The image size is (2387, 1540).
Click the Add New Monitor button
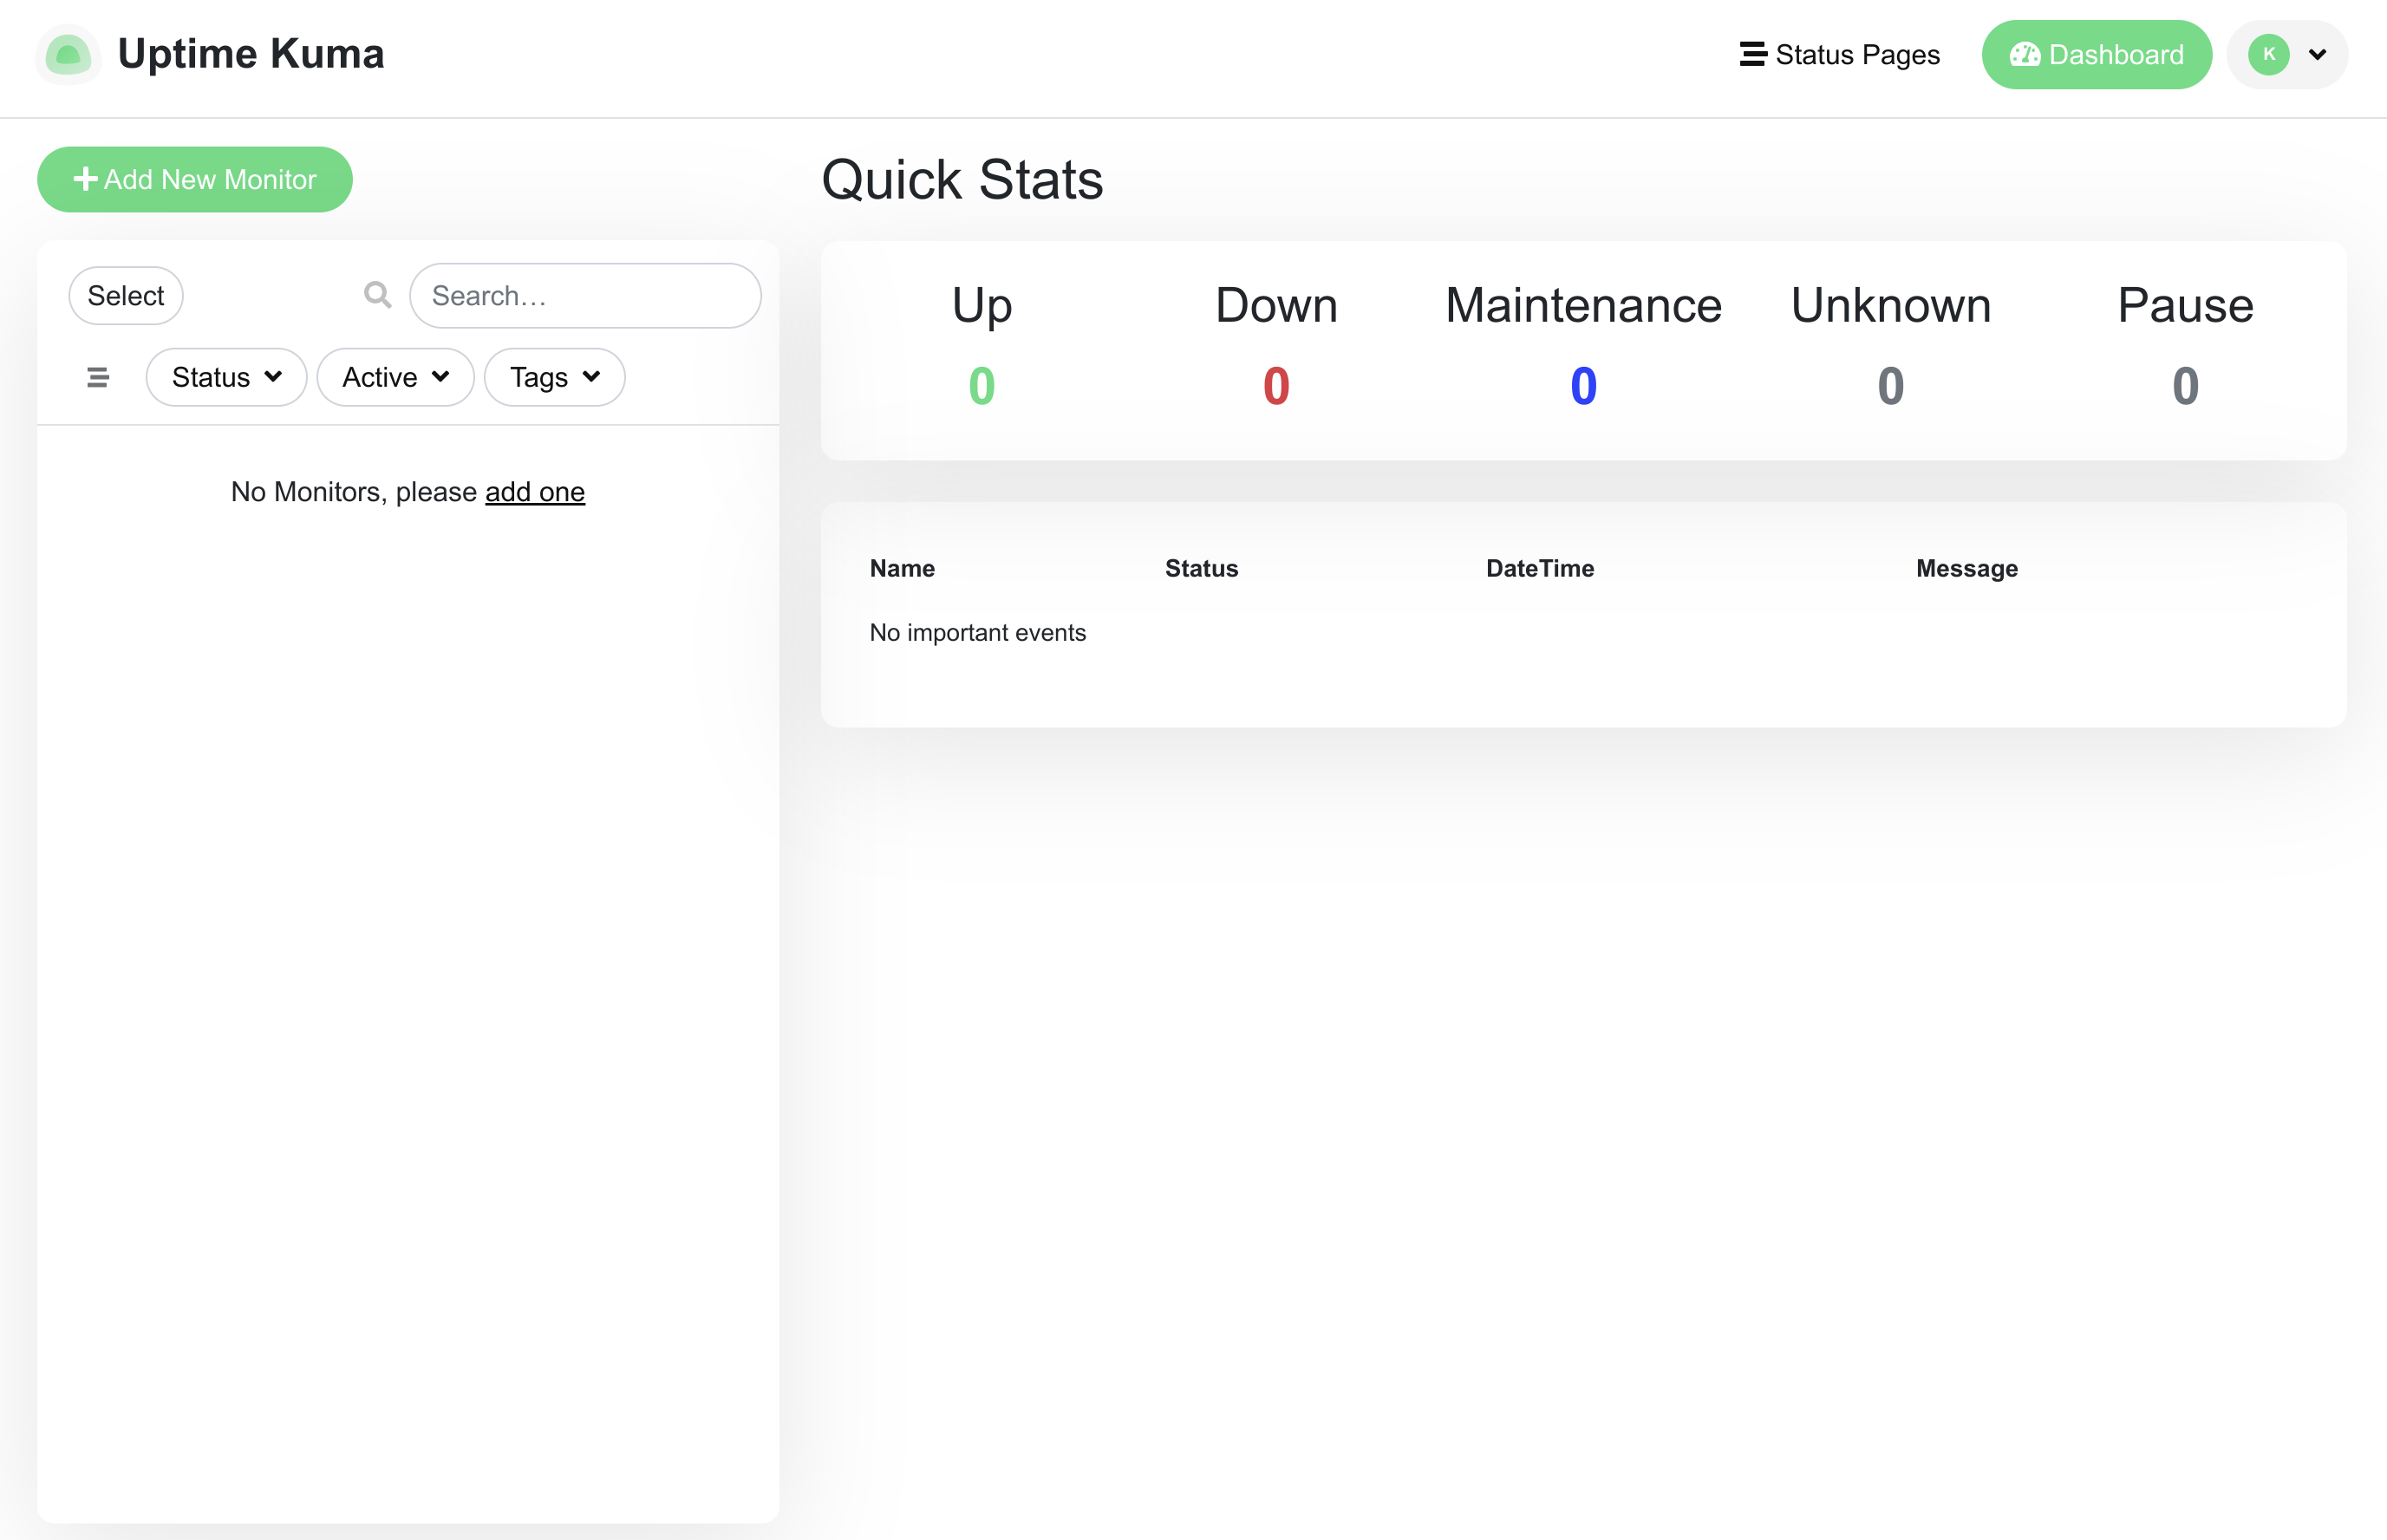[x=195, y=179]
